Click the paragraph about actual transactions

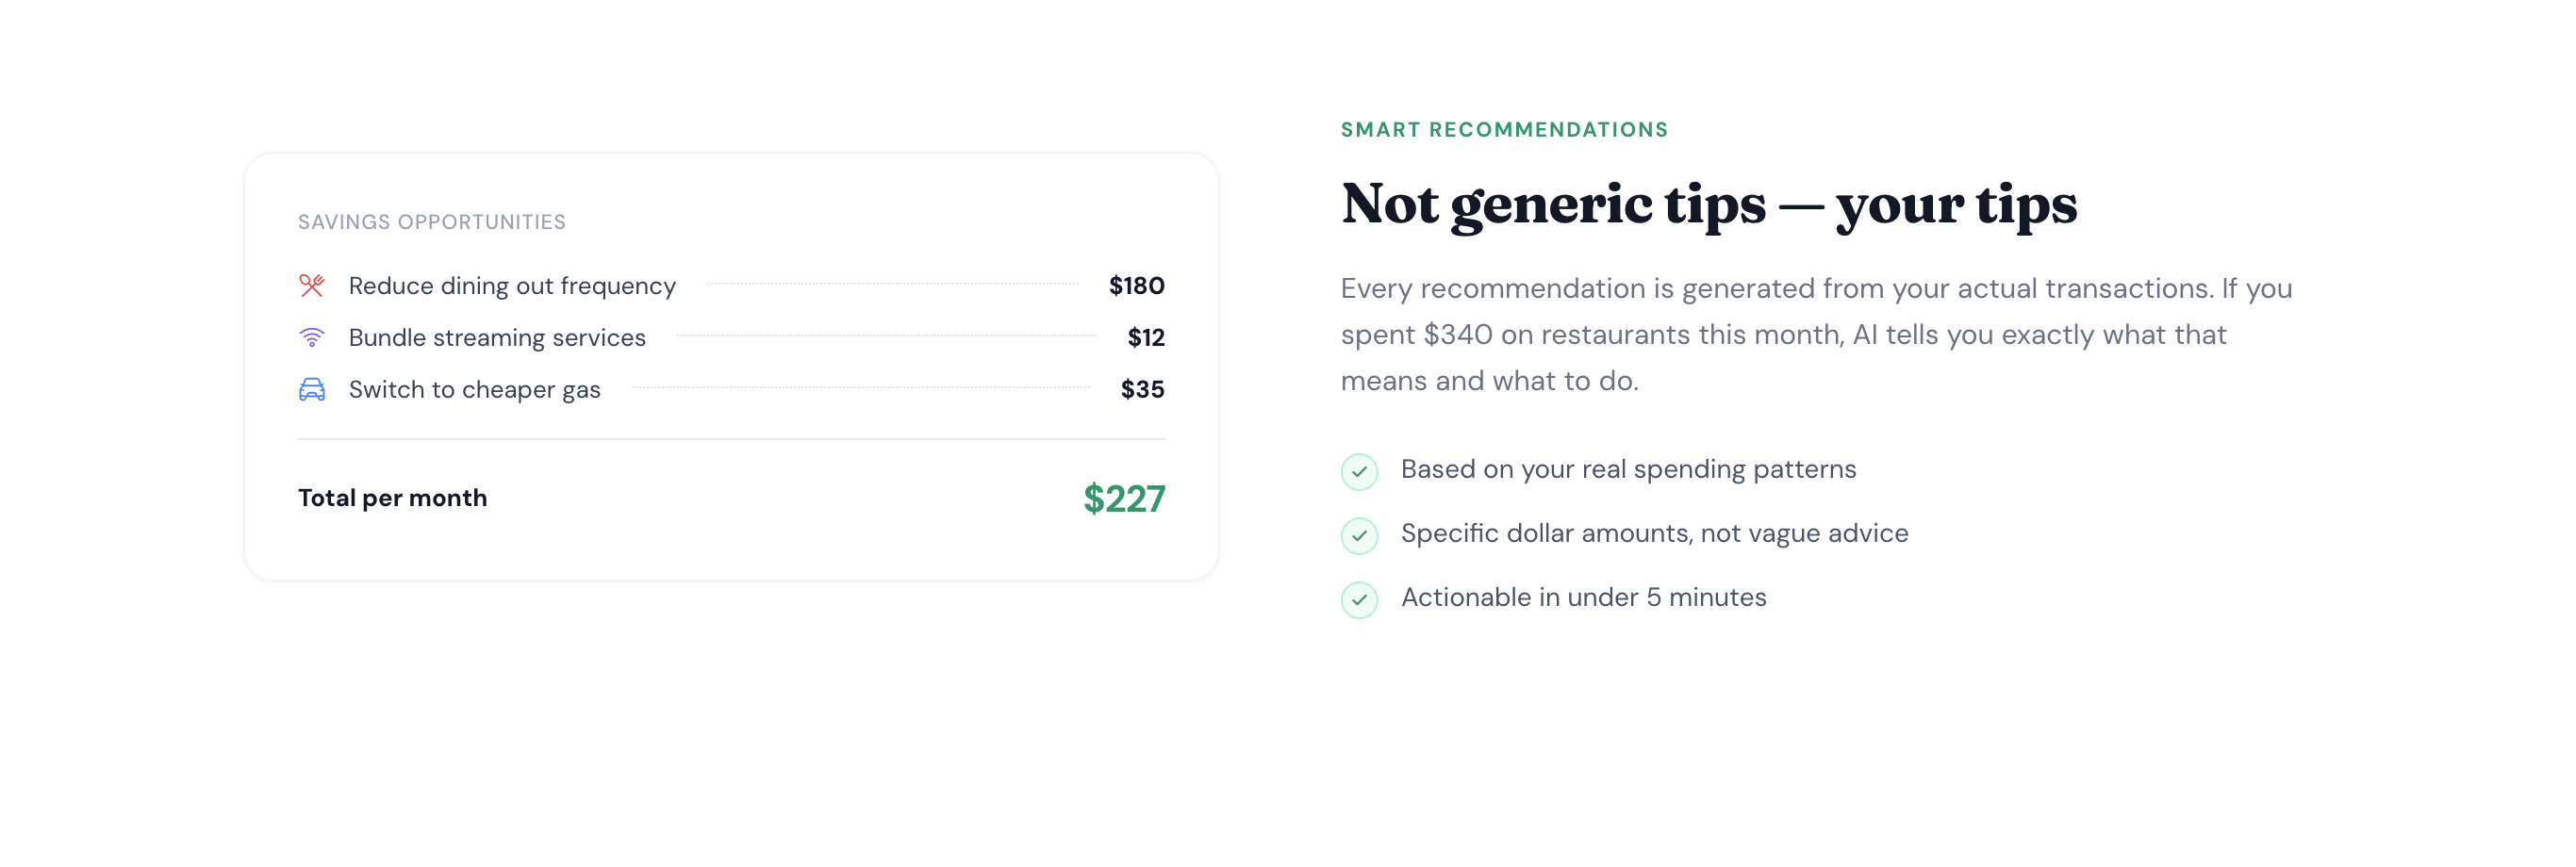[1816, 334]
